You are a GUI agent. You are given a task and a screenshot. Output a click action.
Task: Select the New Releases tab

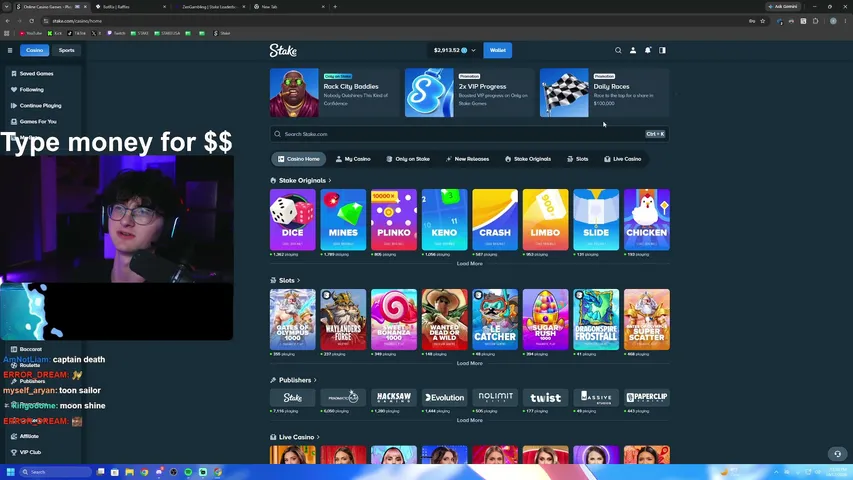point(467,159)
